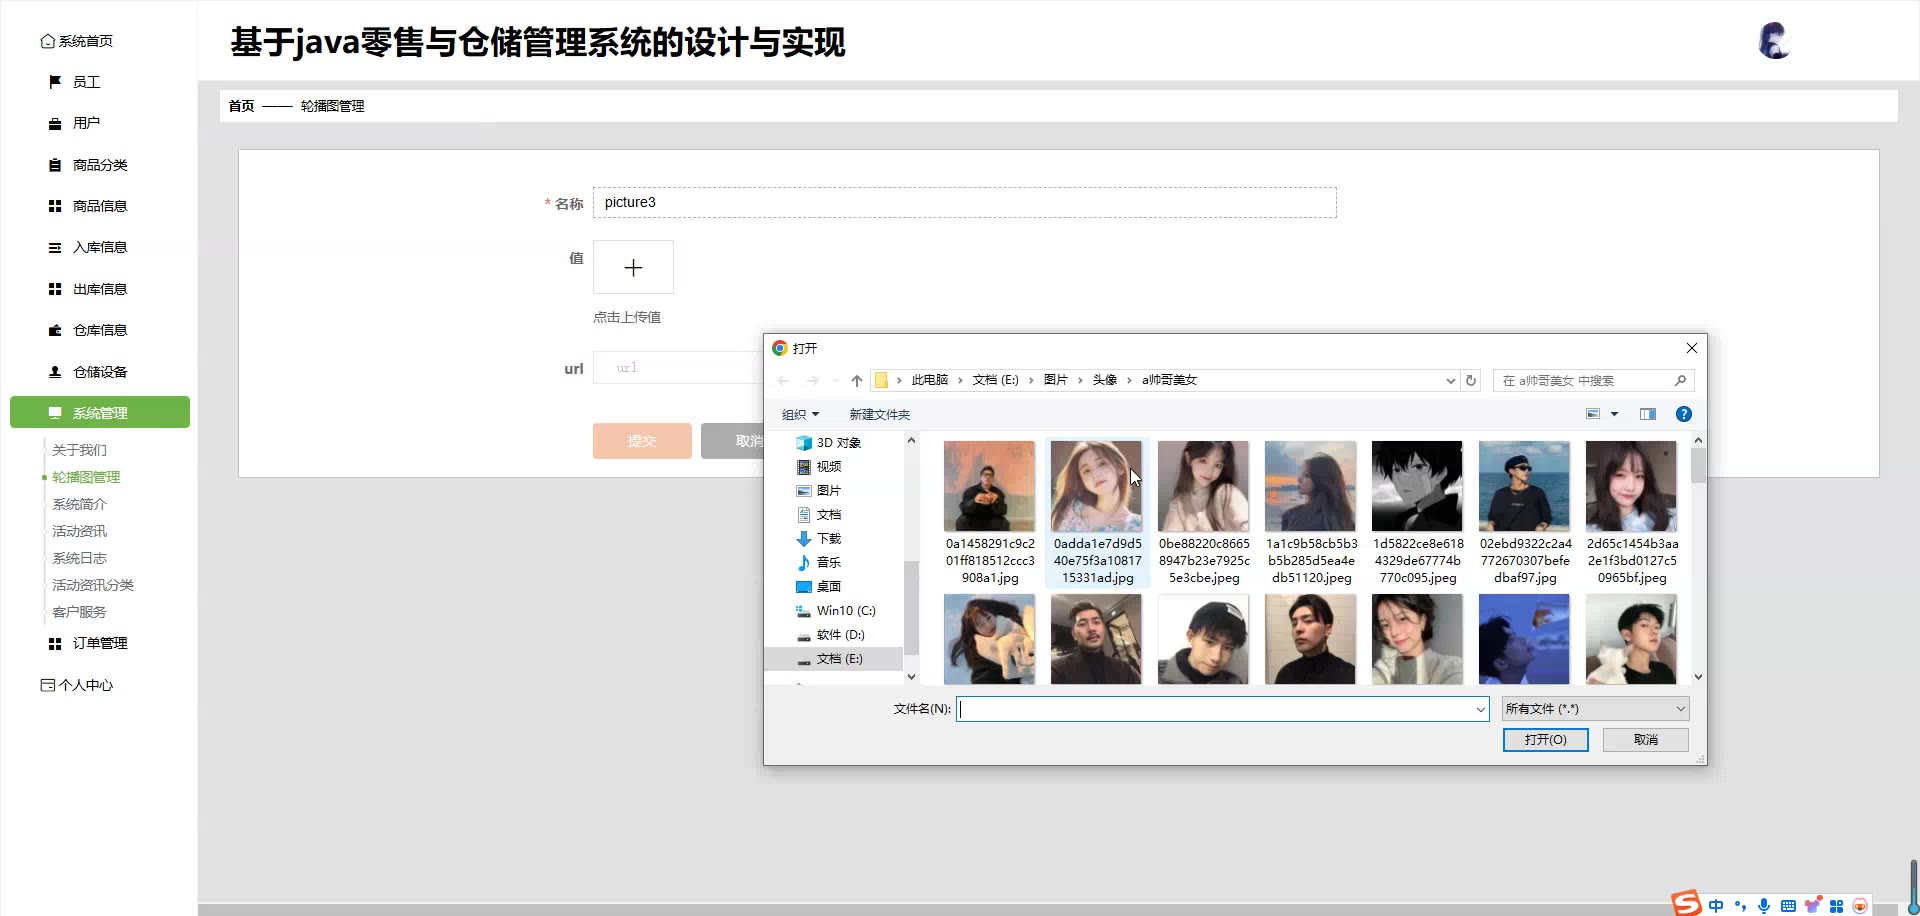Click the 新建文件夹 button
This screenshot has height=916, width=1920.
point(879,414)
